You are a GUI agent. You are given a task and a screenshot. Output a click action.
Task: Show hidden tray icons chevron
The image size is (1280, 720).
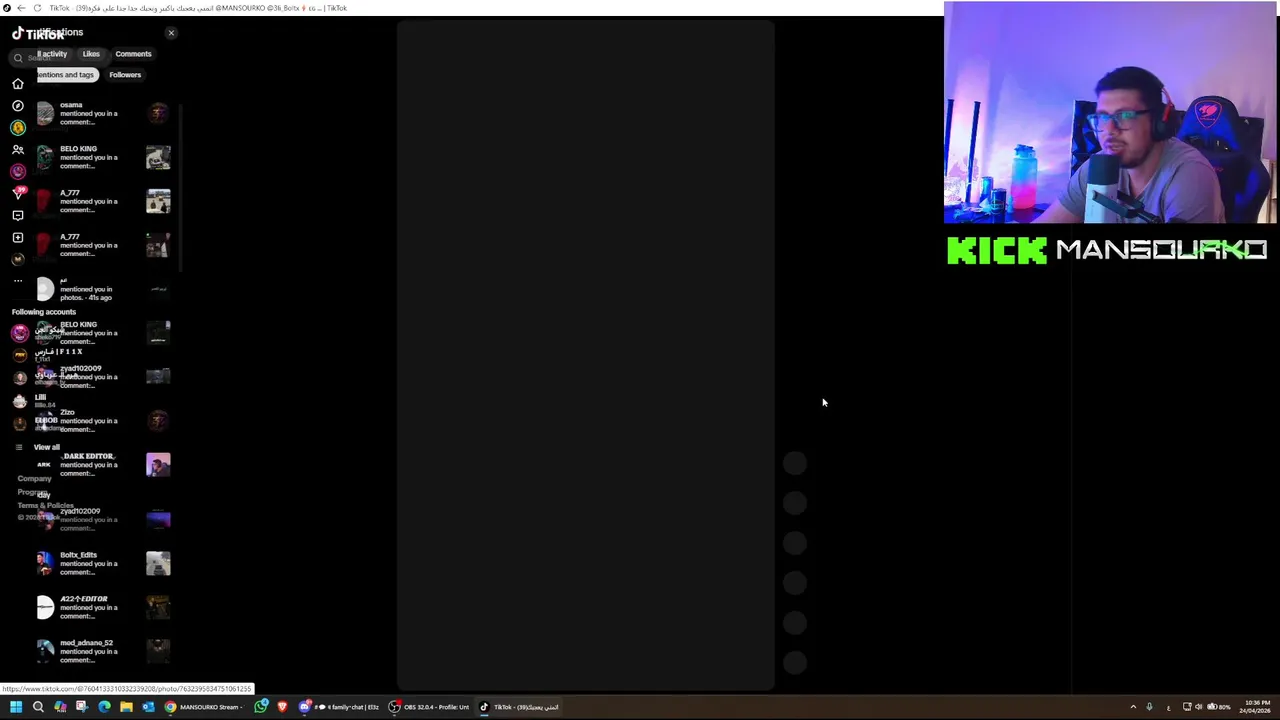pyautogui.click(x=1133, y=707)
